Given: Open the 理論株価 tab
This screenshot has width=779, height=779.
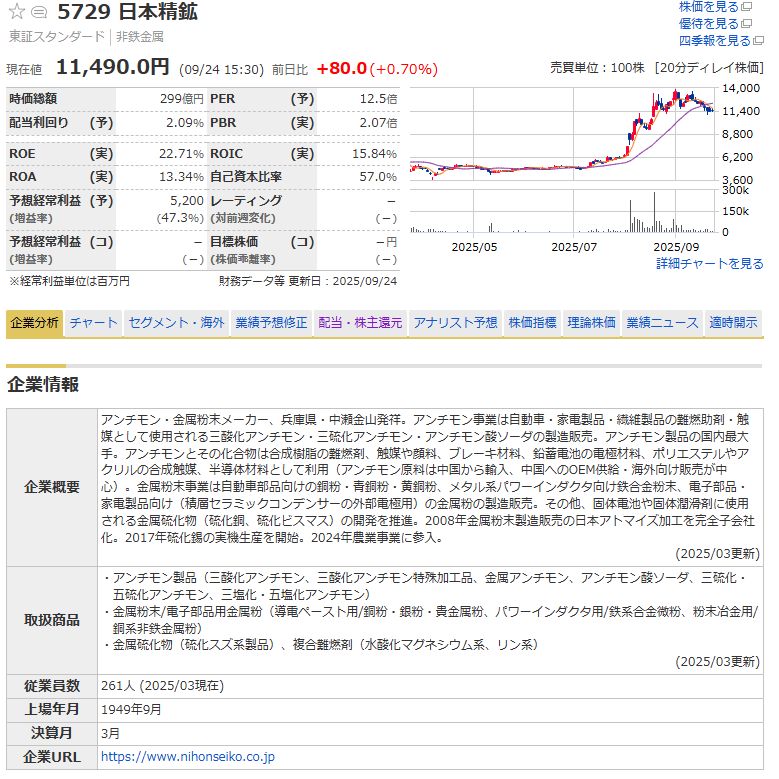Looking at the screenshot, I should [x=592, y=323].
